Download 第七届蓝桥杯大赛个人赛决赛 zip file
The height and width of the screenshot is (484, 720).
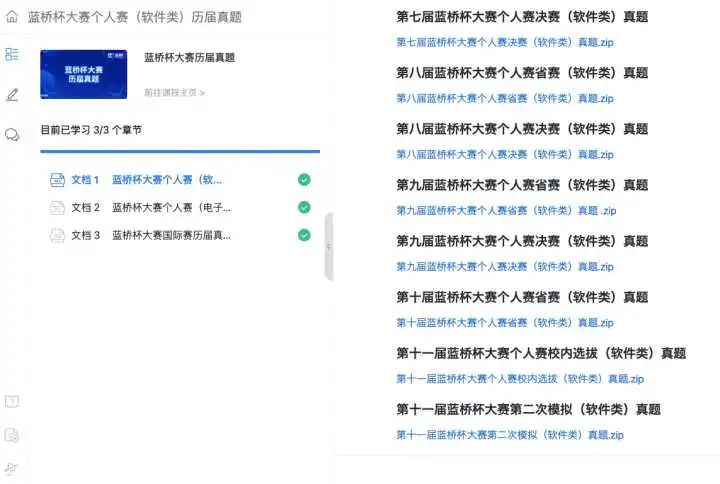click(505, 43)
